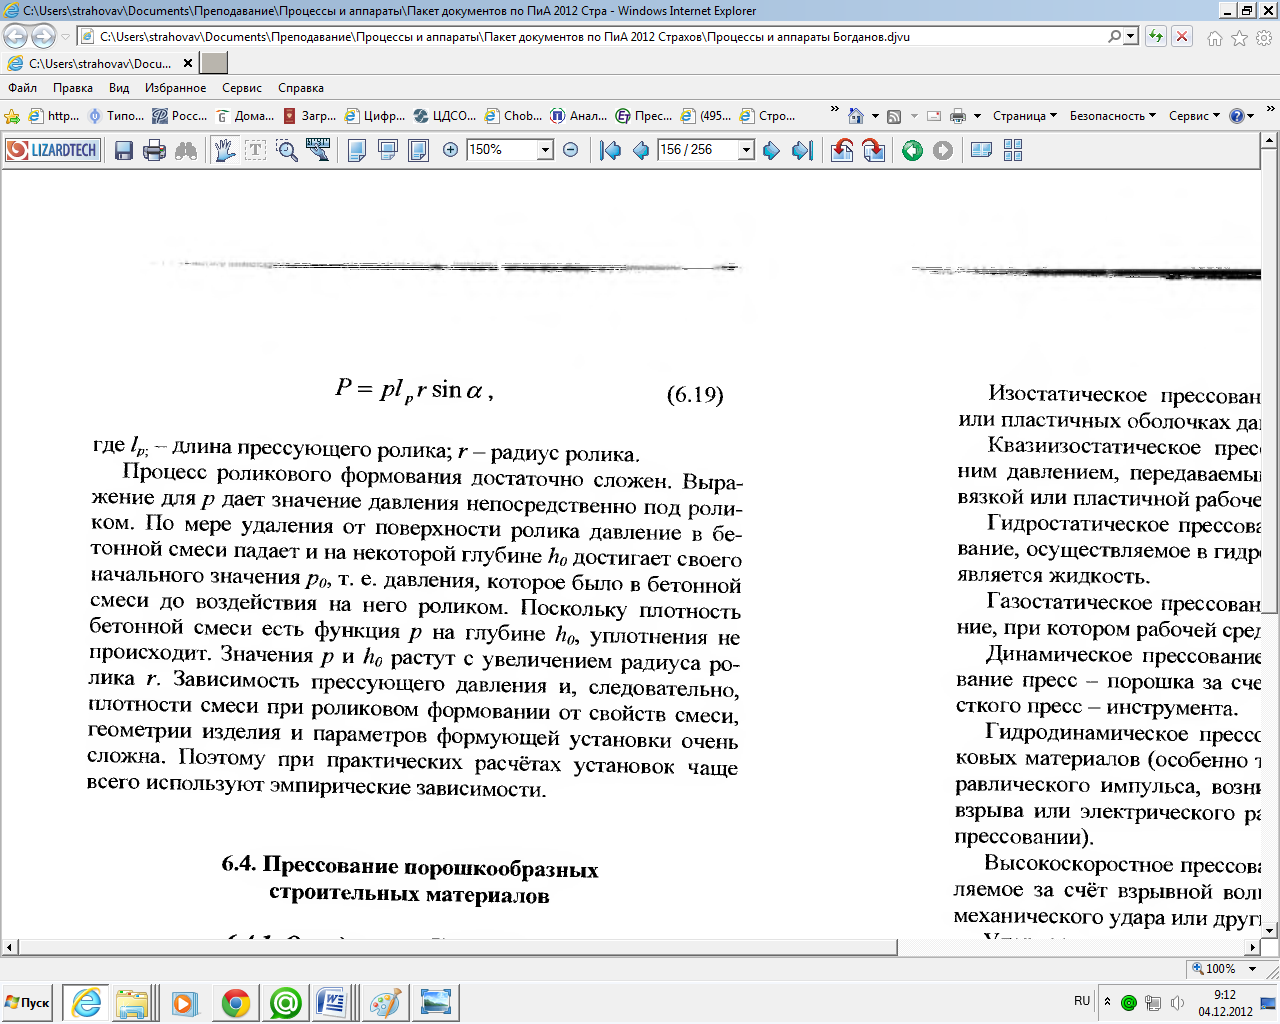Open Google Chrome from the taskbar
This screenshot has height=1024, width=1280.
click(236, 1002)
